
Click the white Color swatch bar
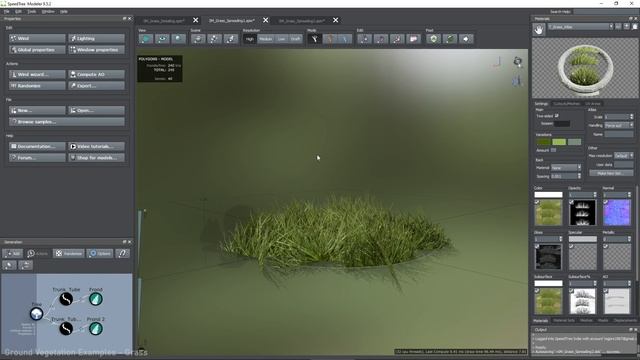point(548,195)
